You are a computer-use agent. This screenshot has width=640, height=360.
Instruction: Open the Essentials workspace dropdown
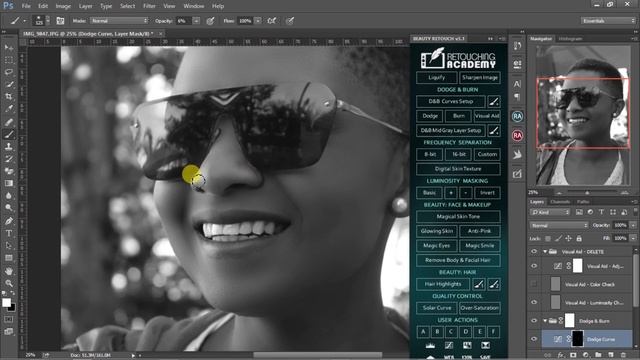(x=608, y=20)
